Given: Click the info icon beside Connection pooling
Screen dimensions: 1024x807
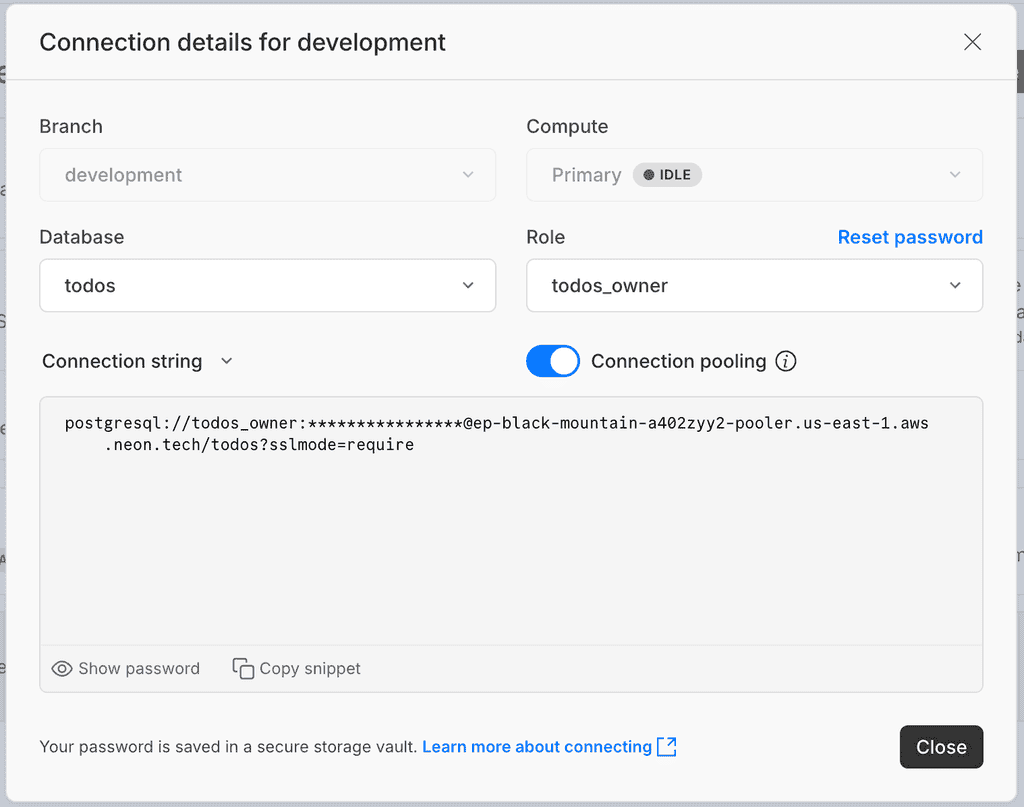Looking at the screenshot, I should point(786,361).
